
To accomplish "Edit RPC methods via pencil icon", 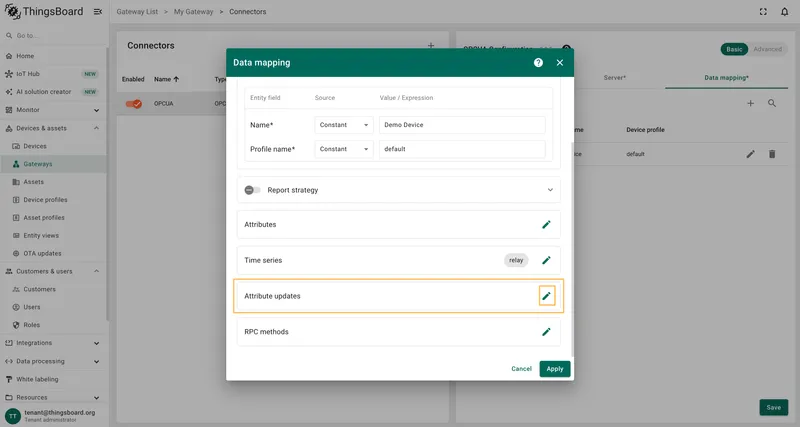I will tap(546, 332).
